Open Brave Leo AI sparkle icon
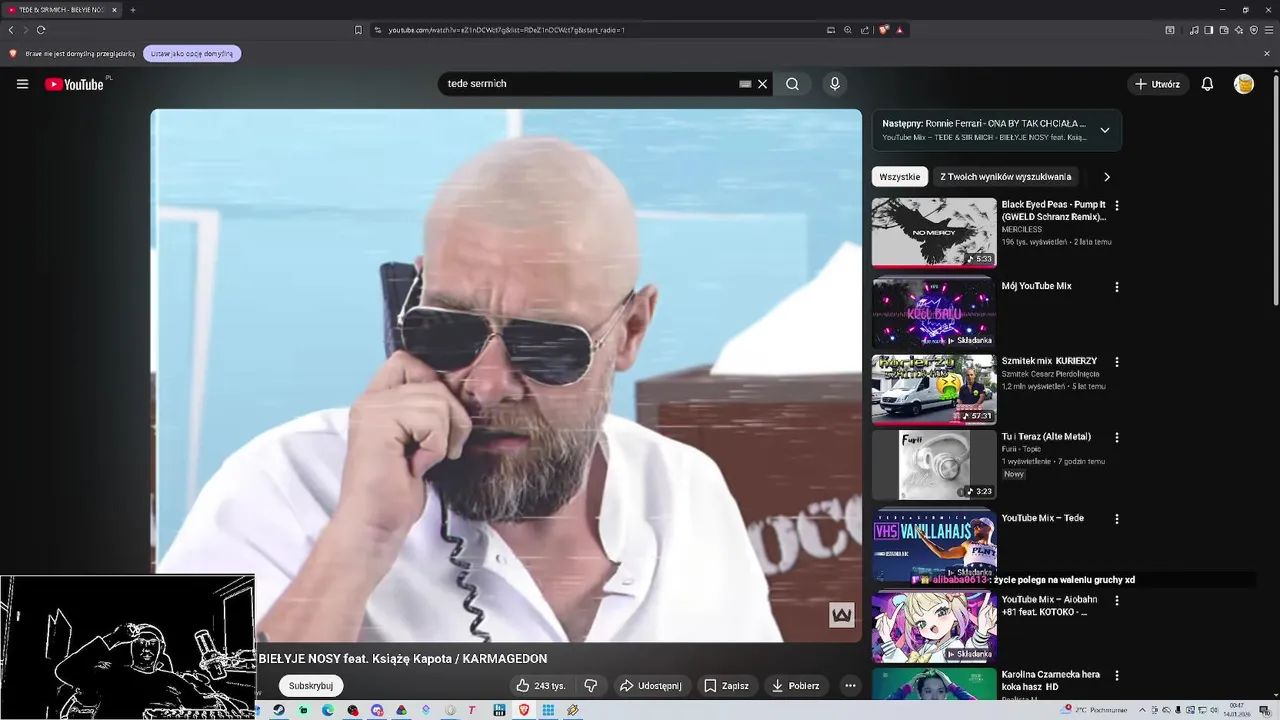 click(1239, 30)
